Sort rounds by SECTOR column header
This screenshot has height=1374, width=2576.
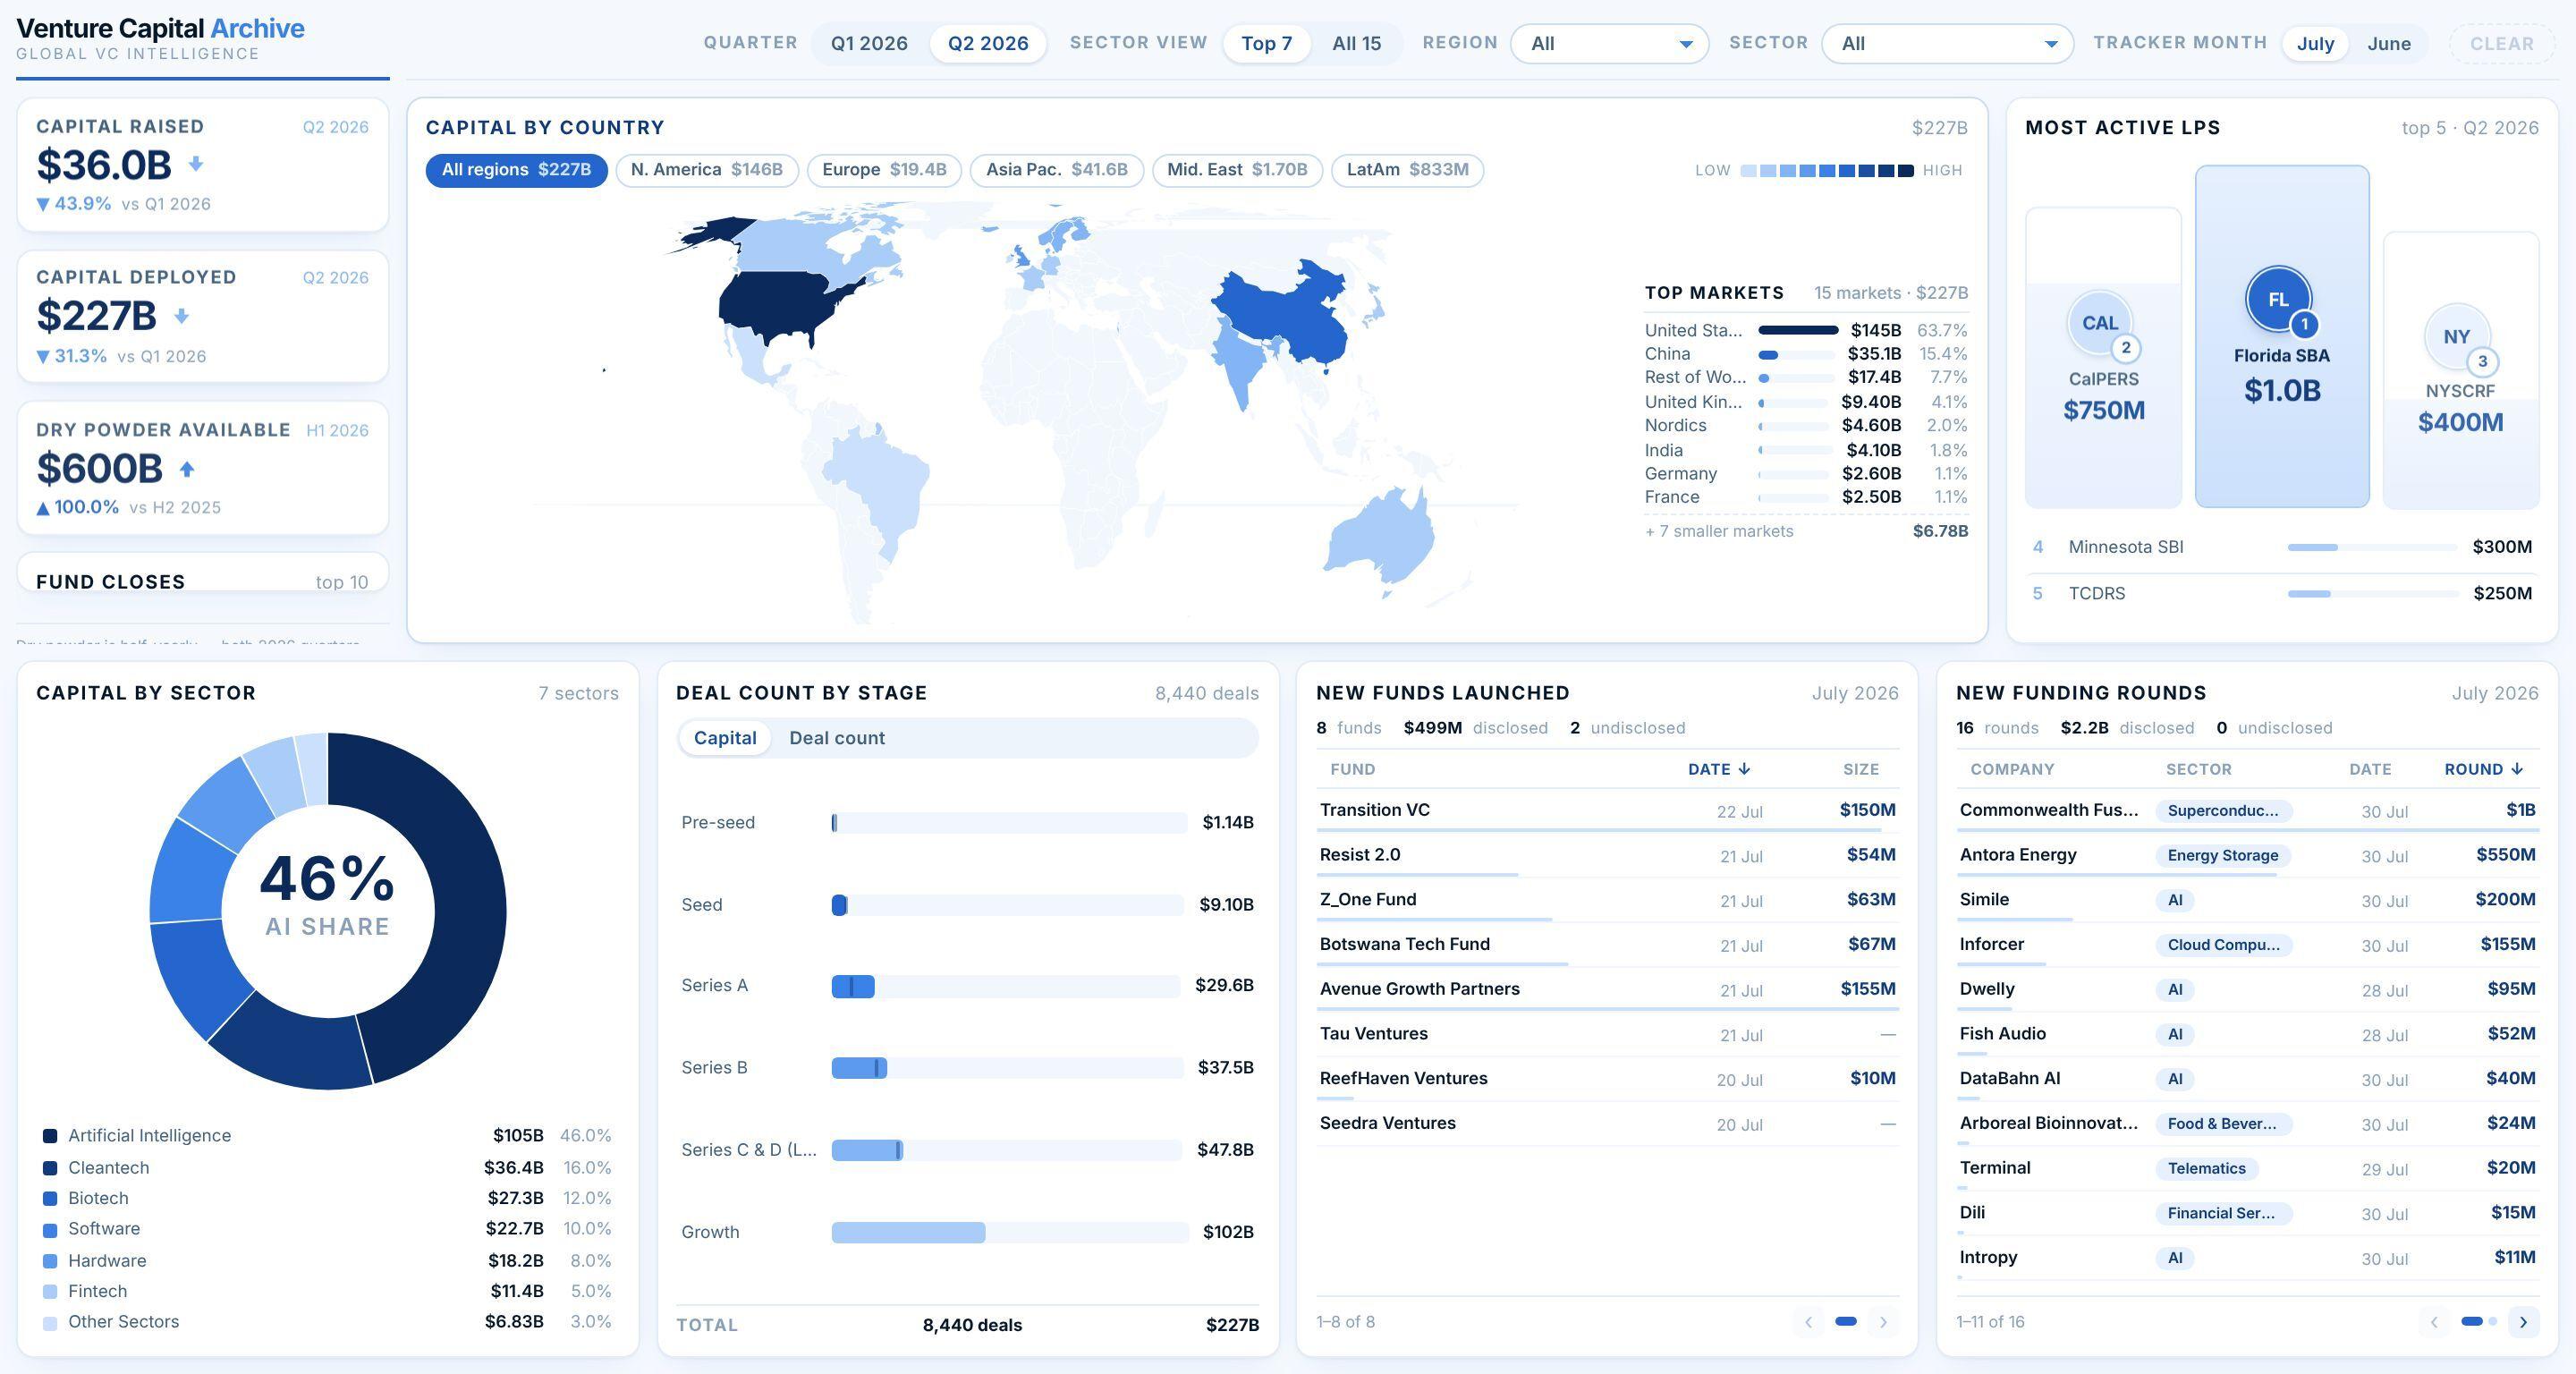click(2198, 769)
